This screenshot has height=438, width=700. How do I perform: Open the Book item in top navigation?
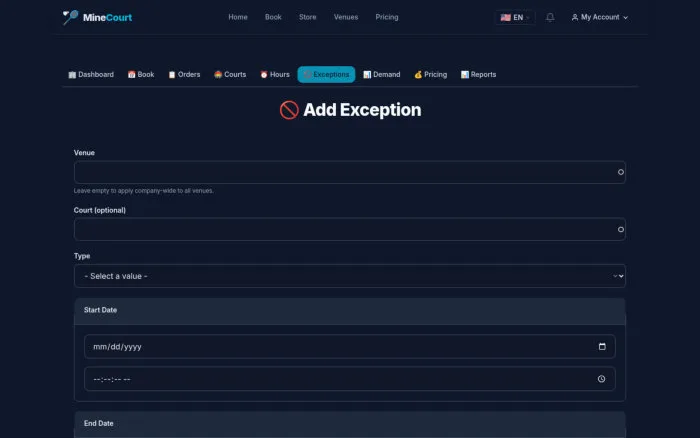tap(273, 17)
